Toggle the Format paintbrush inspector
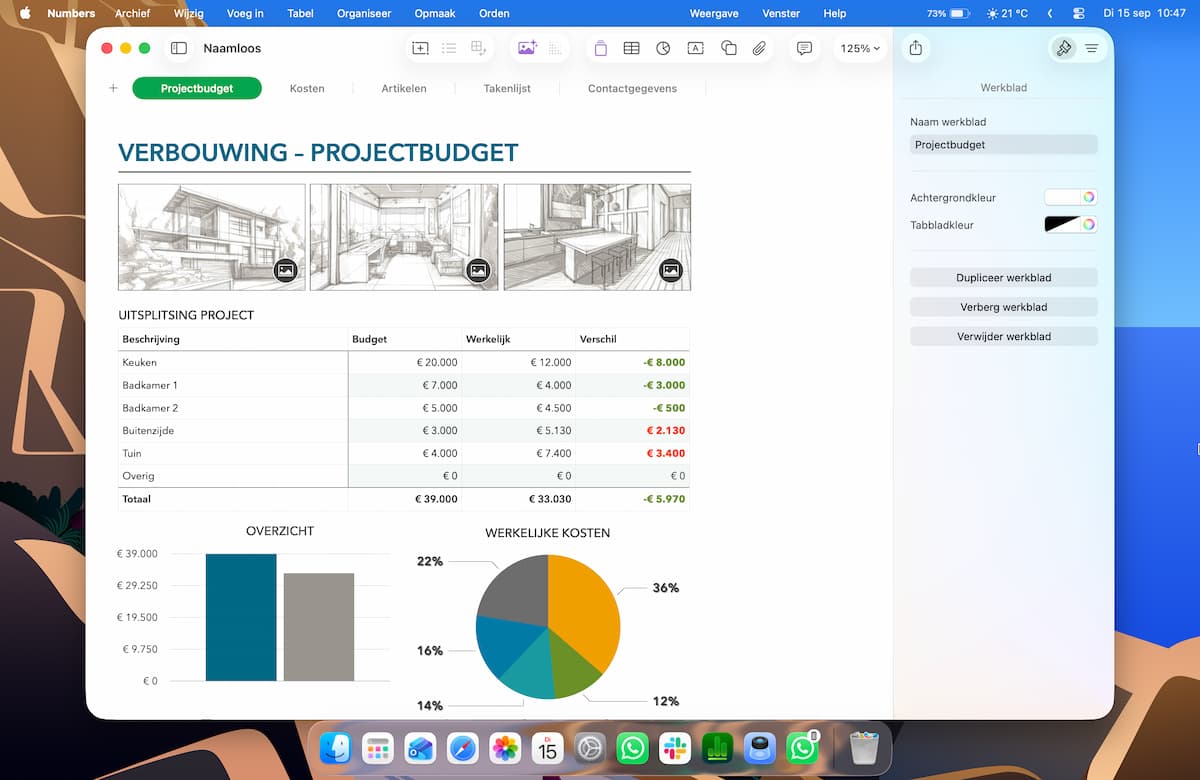This screenshot has height=780, width=1200. click(x=1064, y=48)
